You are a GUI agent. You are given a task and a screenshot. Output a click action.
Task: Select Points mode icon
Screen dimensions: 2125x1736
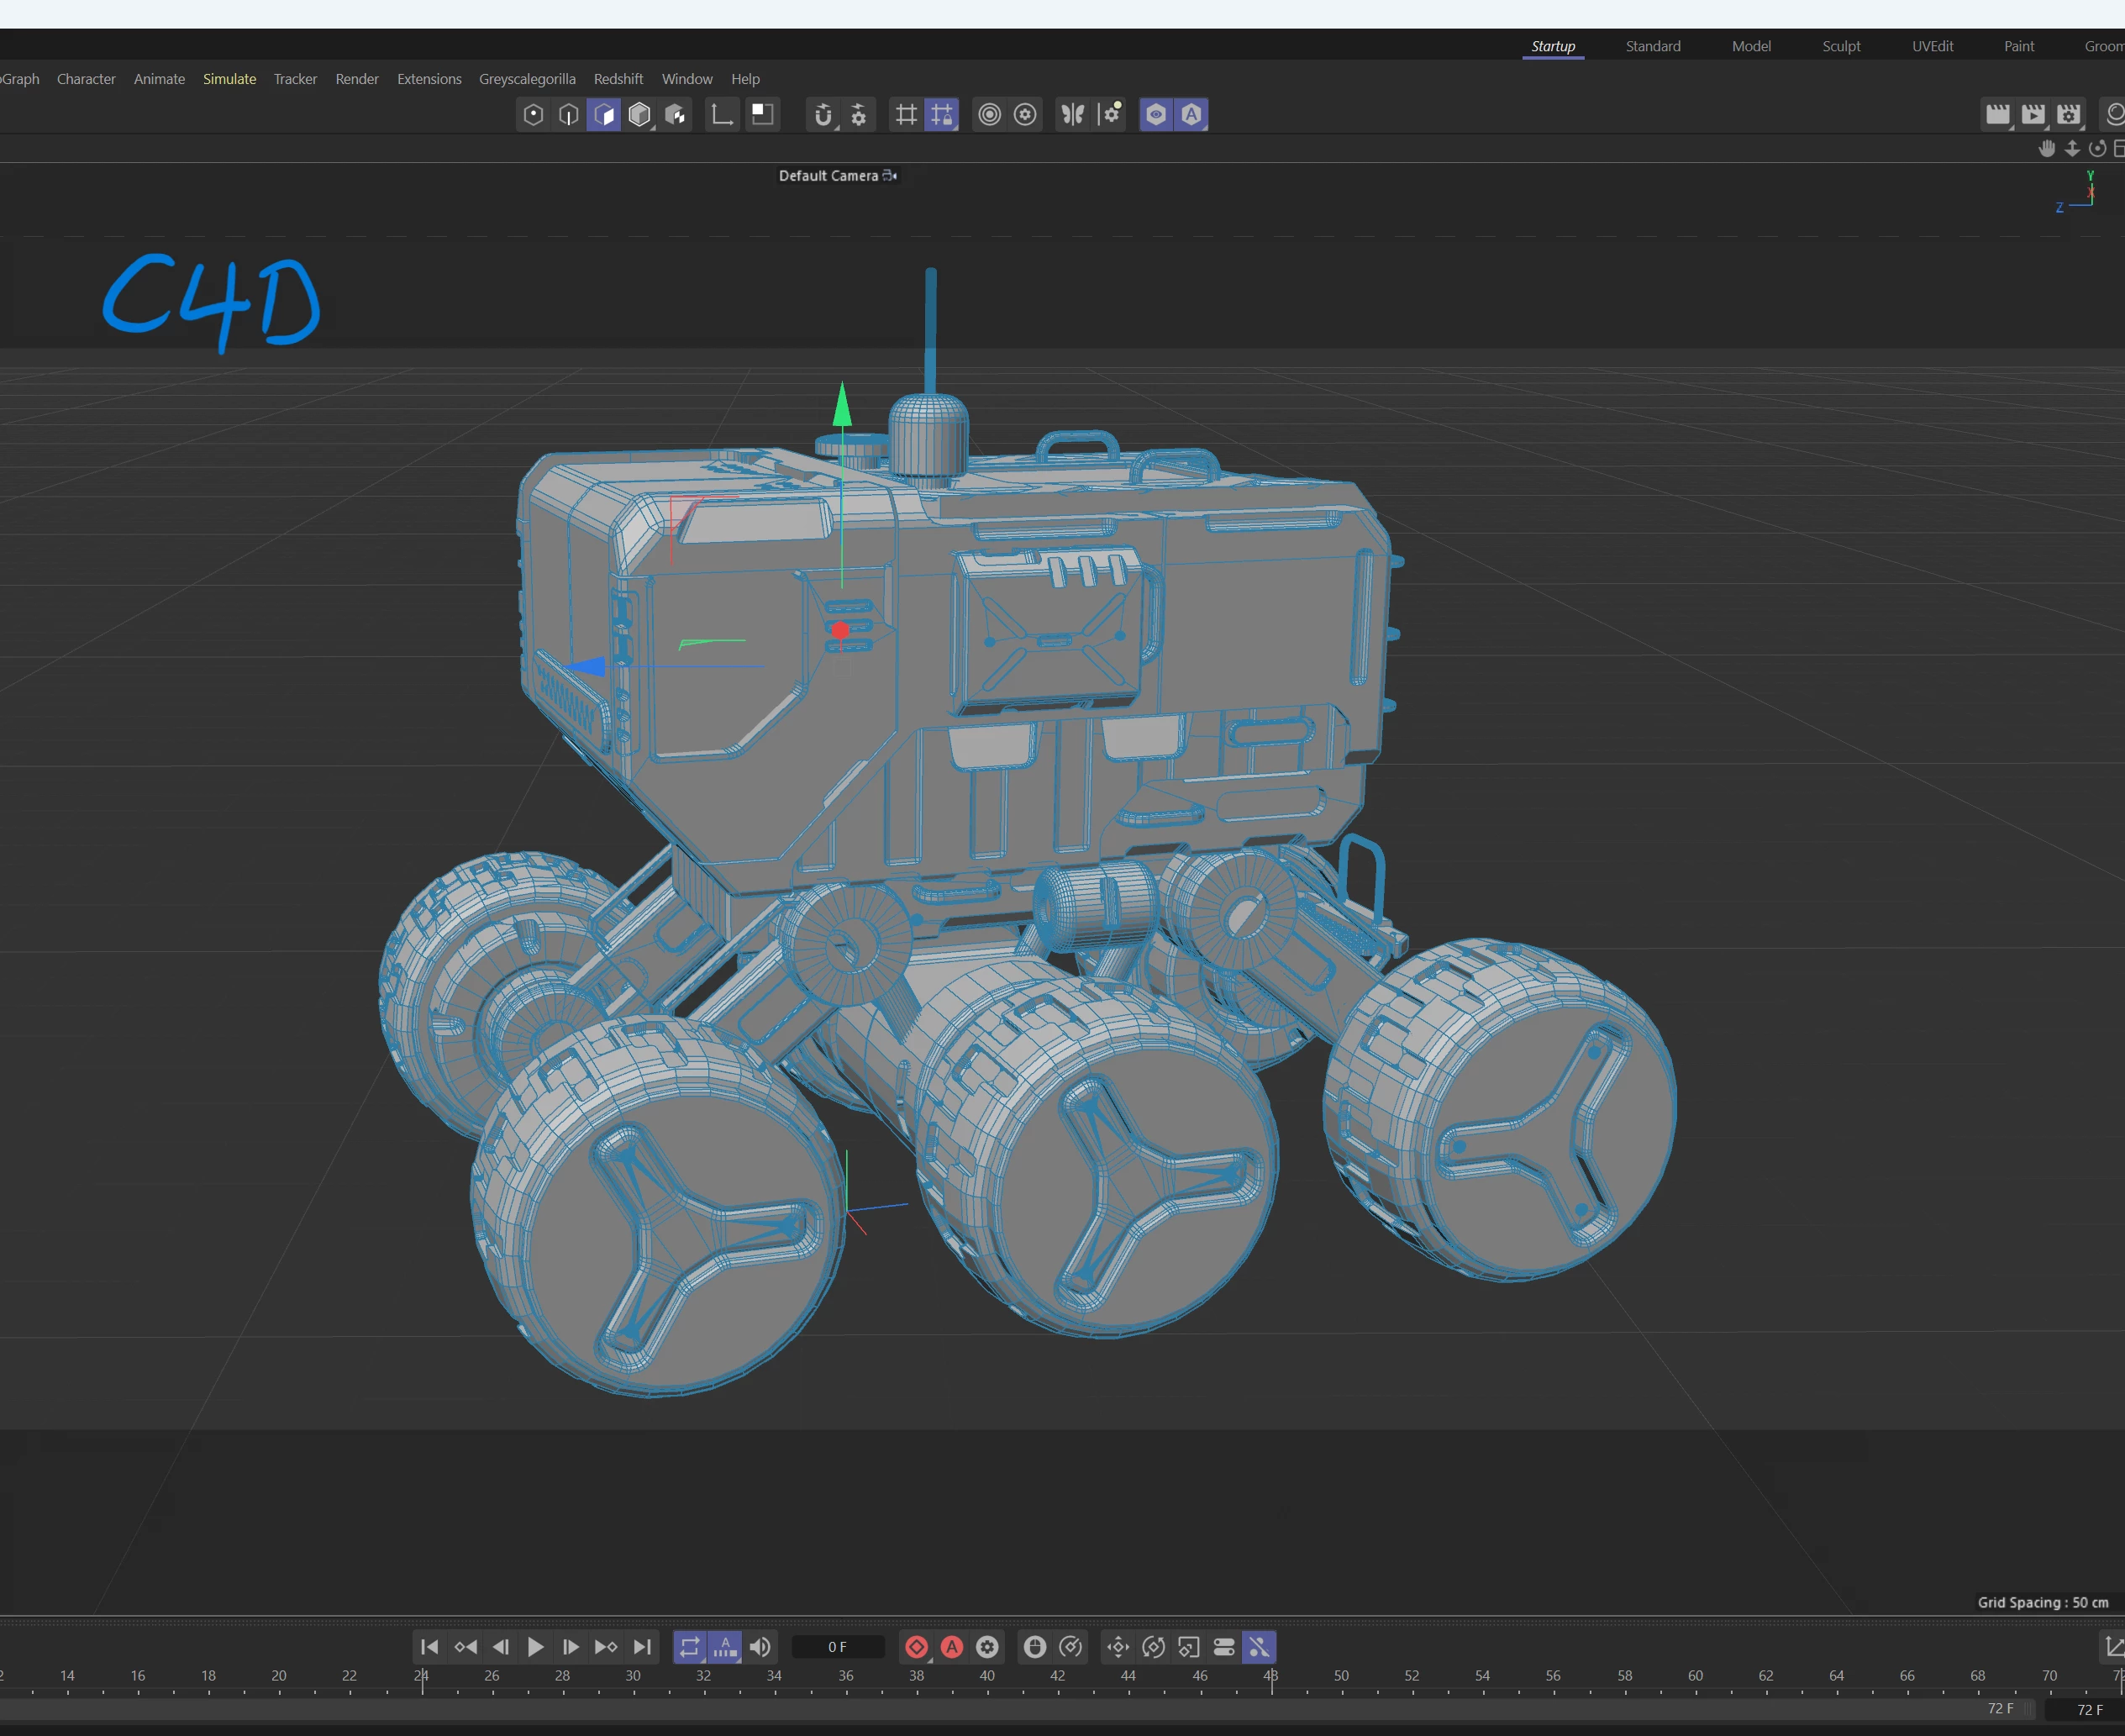(533, 115)
